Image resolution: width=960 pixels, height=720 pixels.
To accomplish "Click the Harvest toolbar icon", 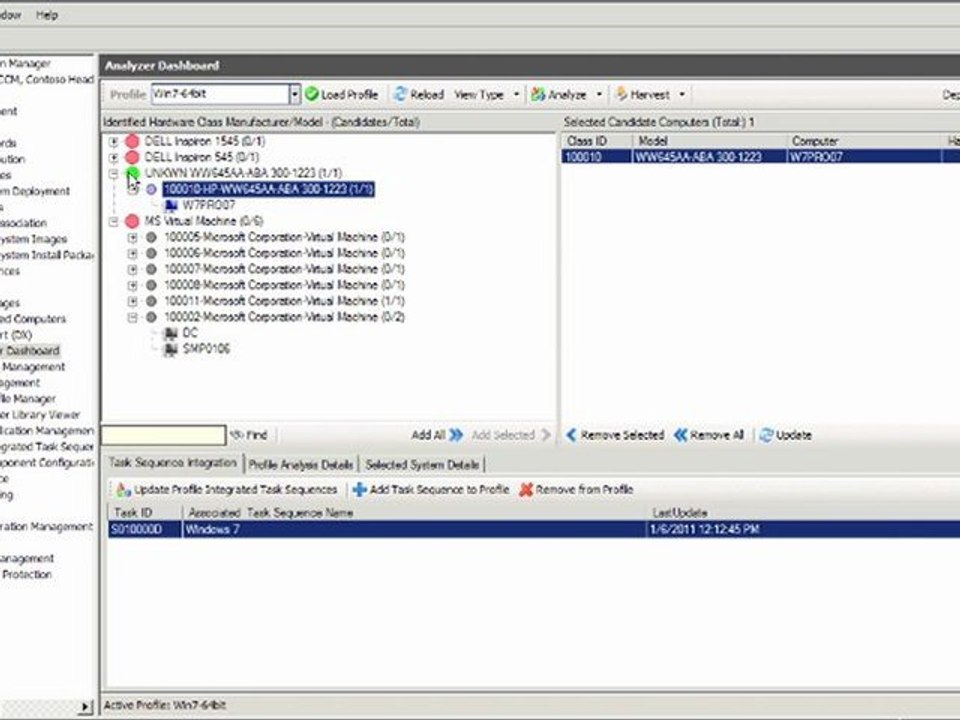I will pyautogui.click(x=621, y=94).
